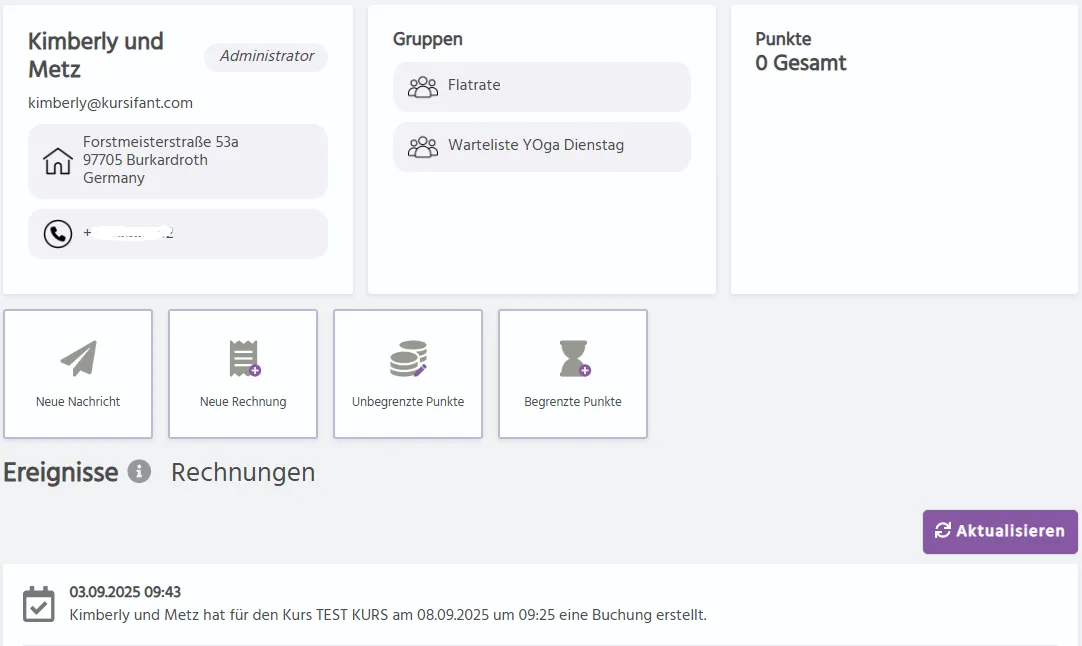Click the Forstmeisterstraße 53a address text
Viewport: 1082px width, 646px height.
pos(160,142)
